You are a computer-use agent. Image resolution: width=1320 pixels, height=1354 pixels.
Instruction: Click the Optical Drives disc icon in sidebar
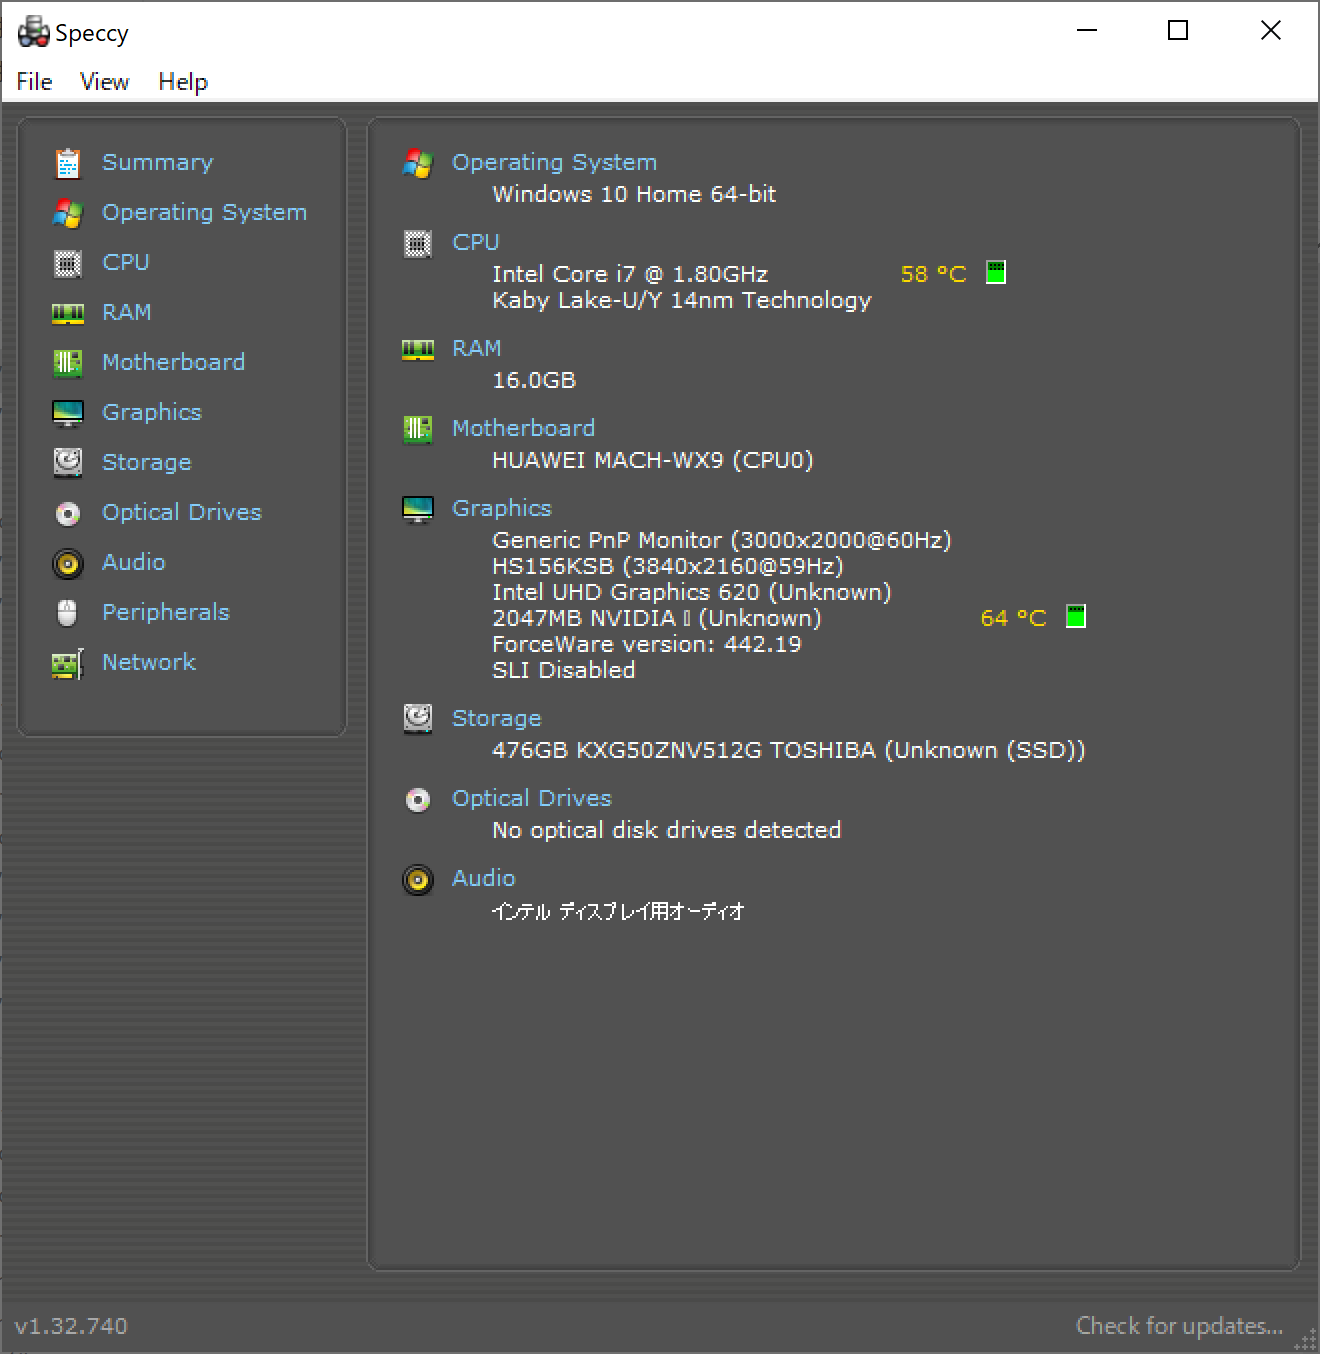67,513
